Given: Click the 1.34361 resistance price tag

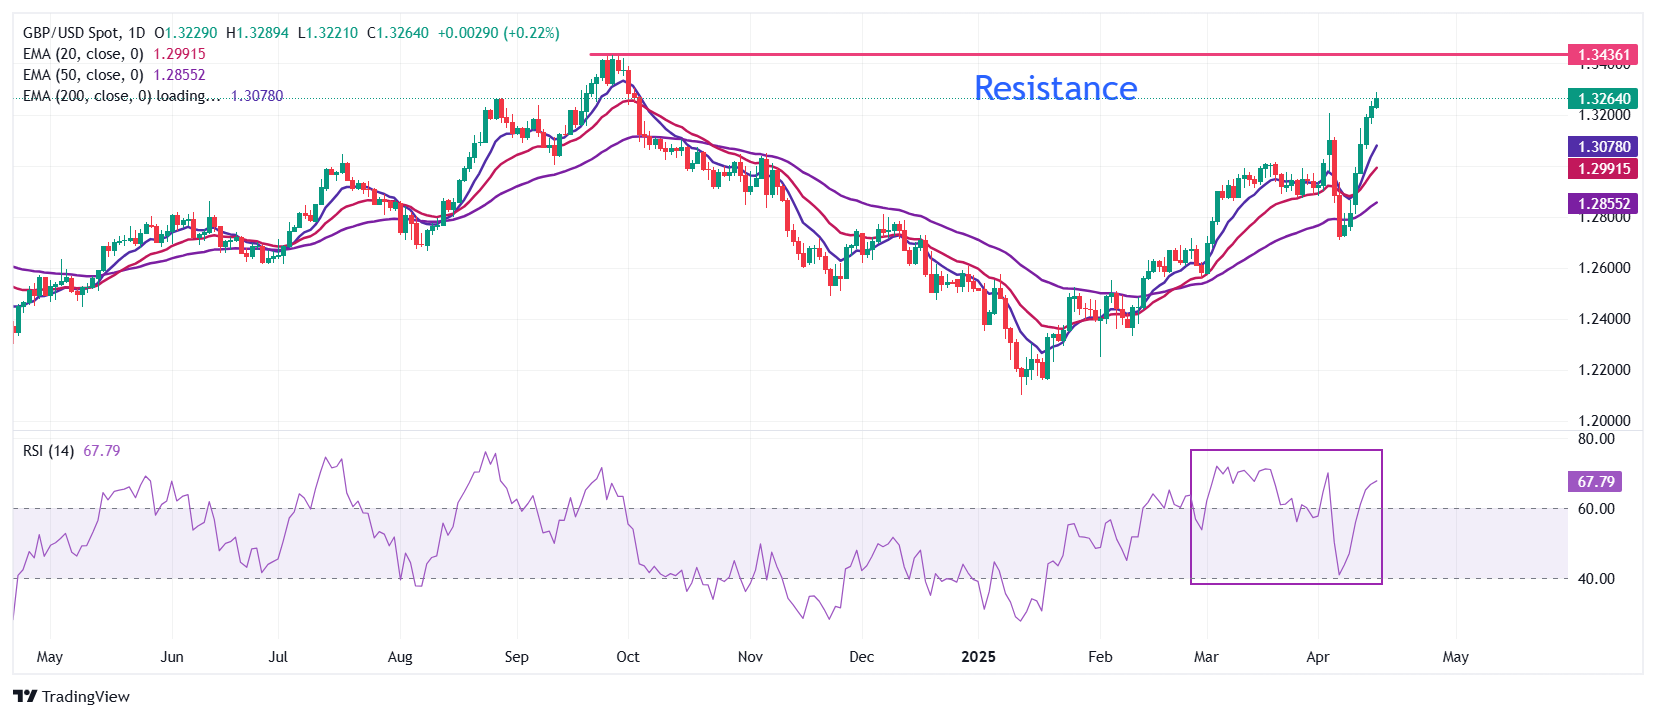Looking at the screenshot, I should click(x=1603, y=55).
